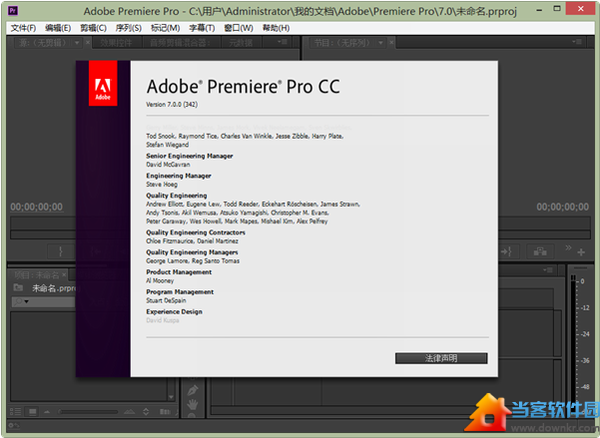Click the 法律声明 button in the About dialog
The image size is (600, 438).
pos(441,358)
